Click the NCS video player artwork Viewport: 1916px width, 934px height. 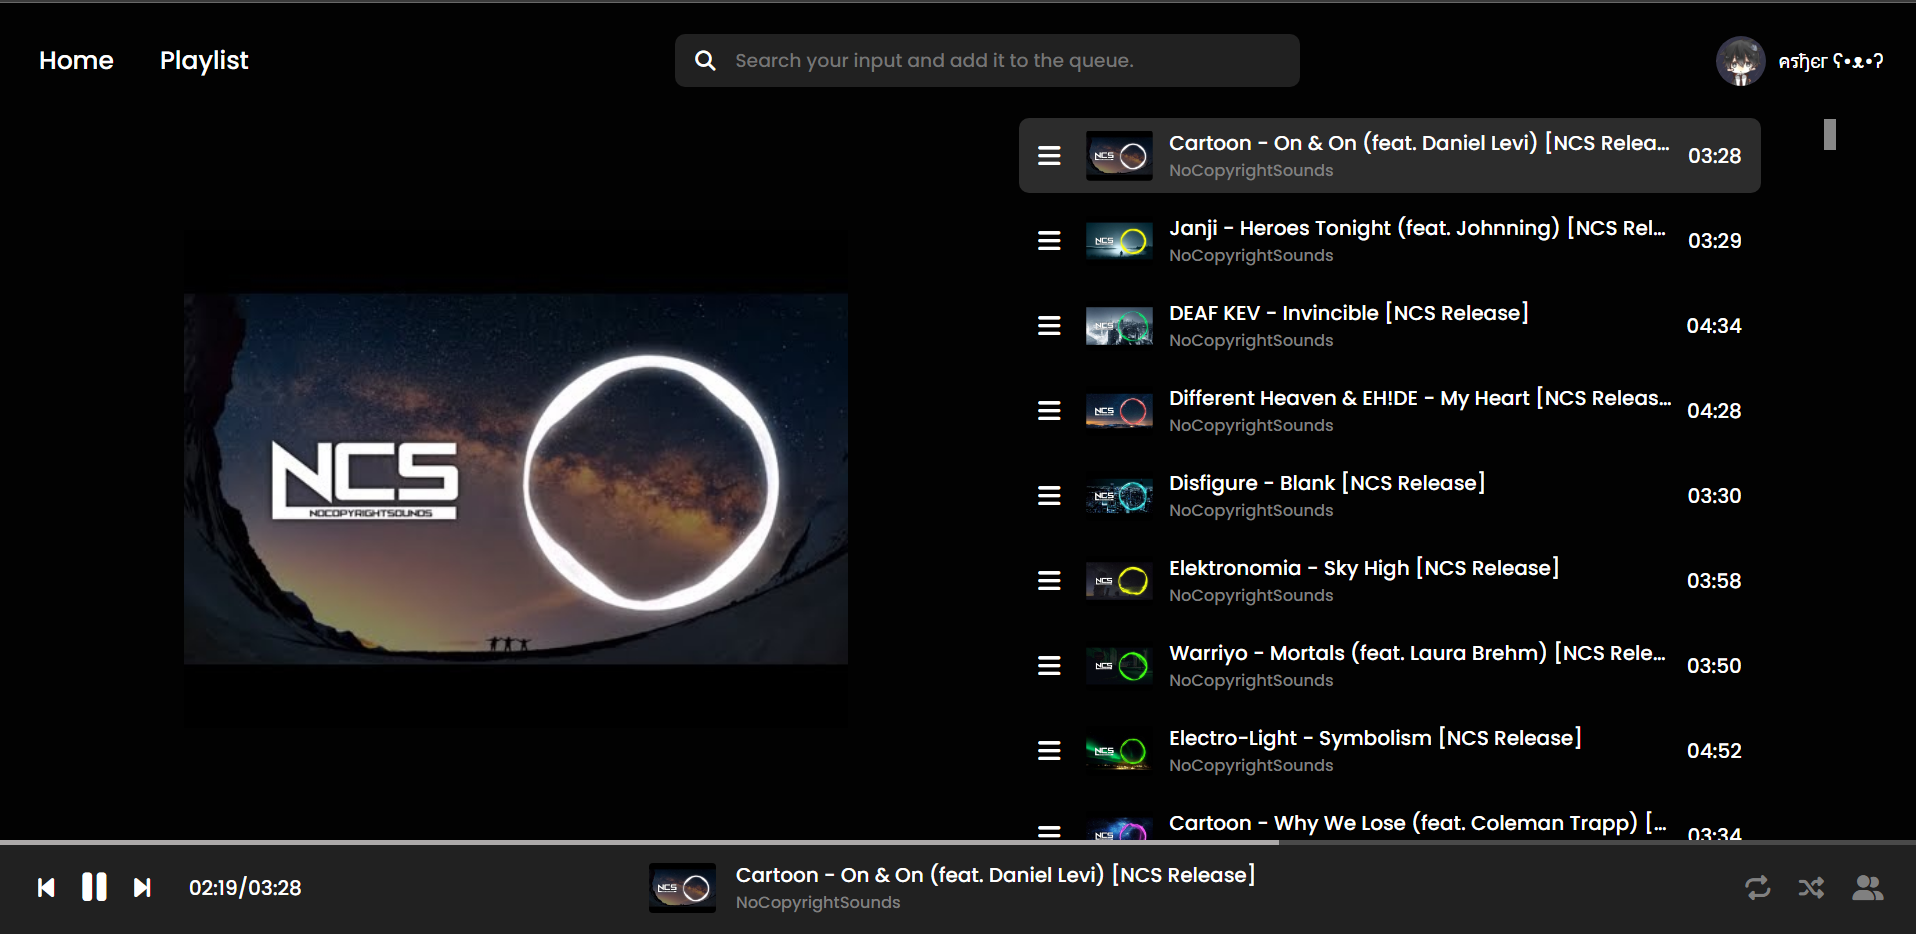tap(516, 479)
